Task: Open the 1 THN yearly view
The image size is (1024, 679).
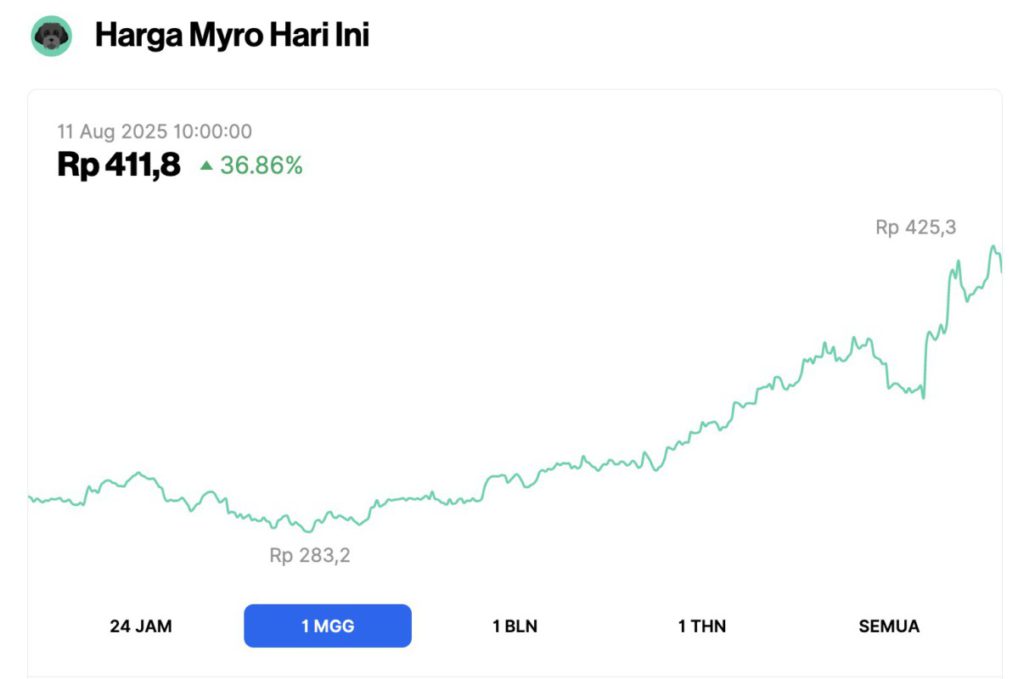Action: point(701,626)
